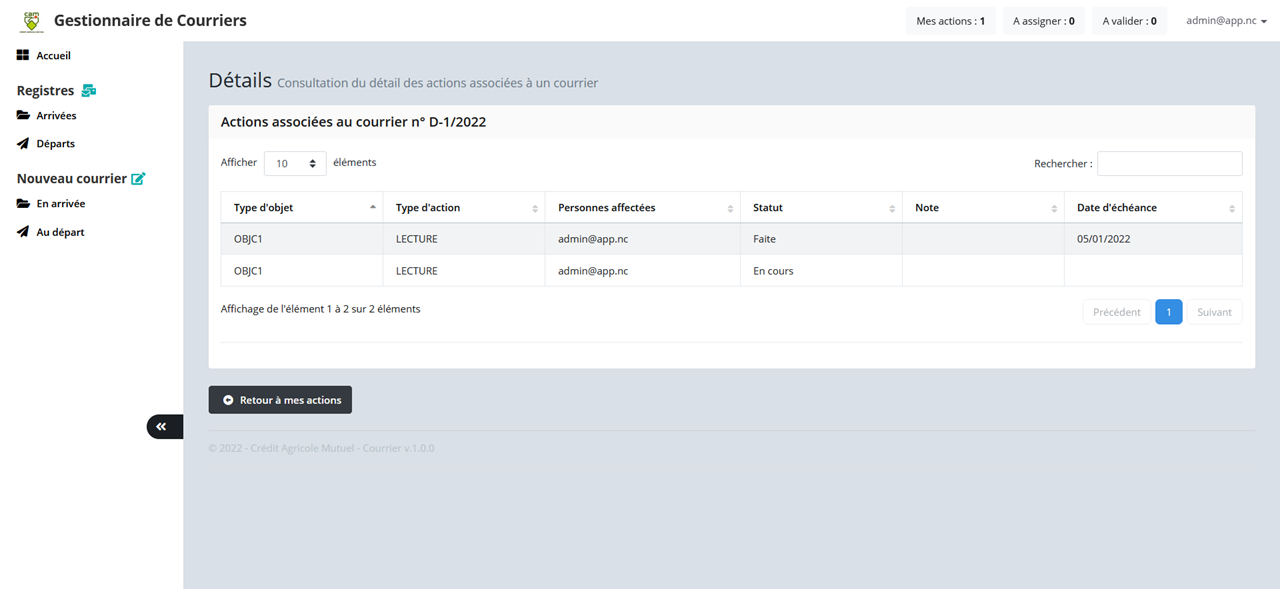Select page 1 in pagination
The image size is (1280, 589).
click(1168, 312)
